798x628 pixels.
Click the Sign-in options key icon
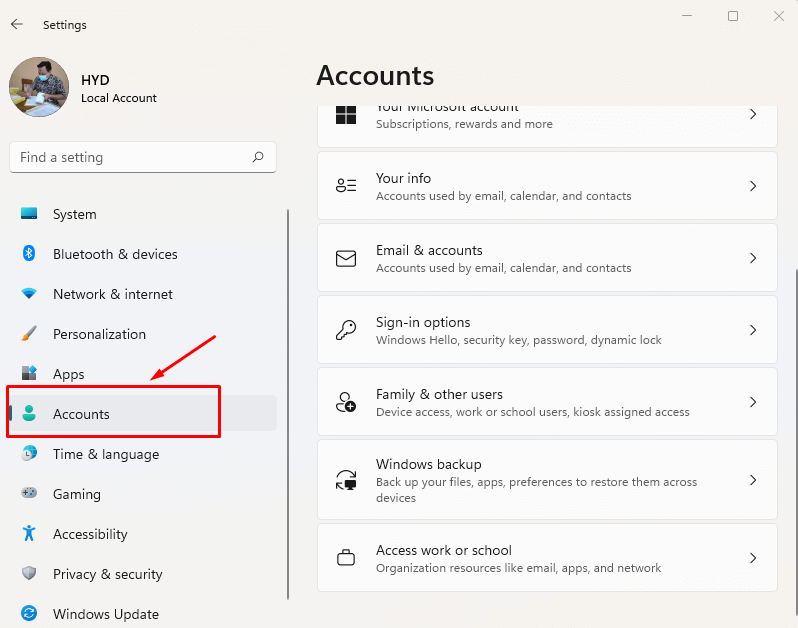click(346, 330)
